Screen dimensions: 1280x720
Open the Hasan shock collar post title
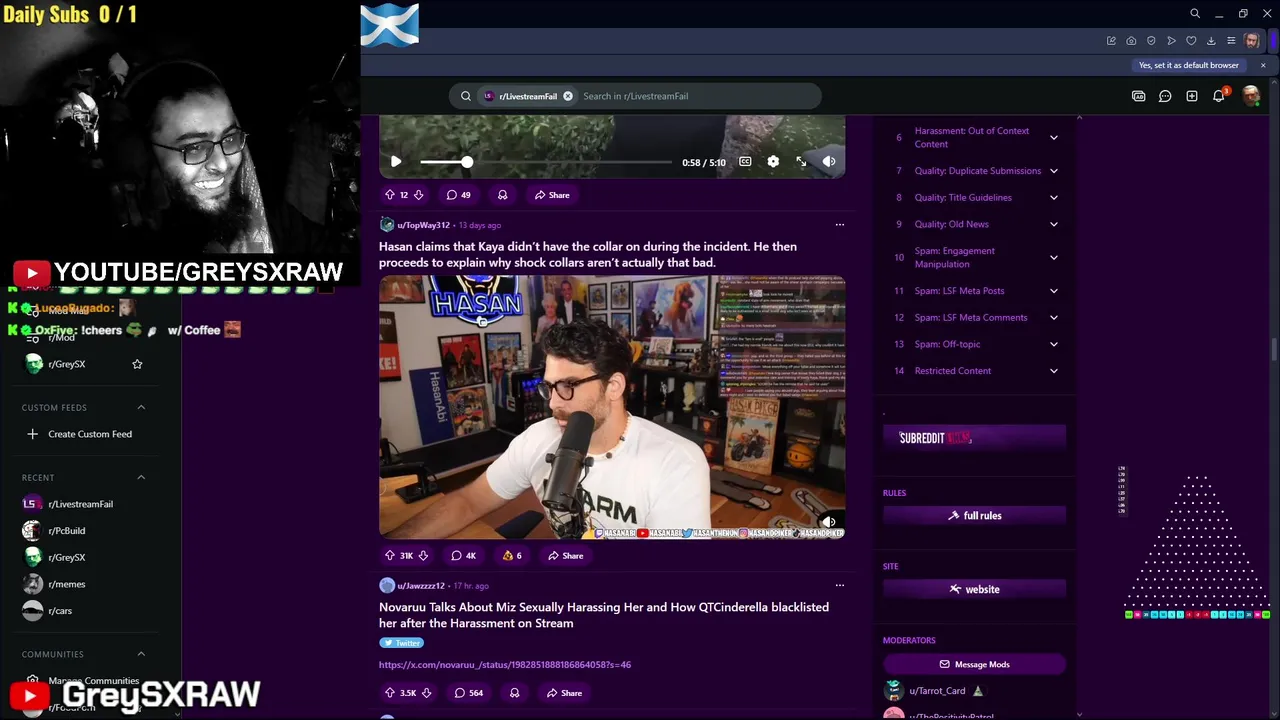pos(588,254)
